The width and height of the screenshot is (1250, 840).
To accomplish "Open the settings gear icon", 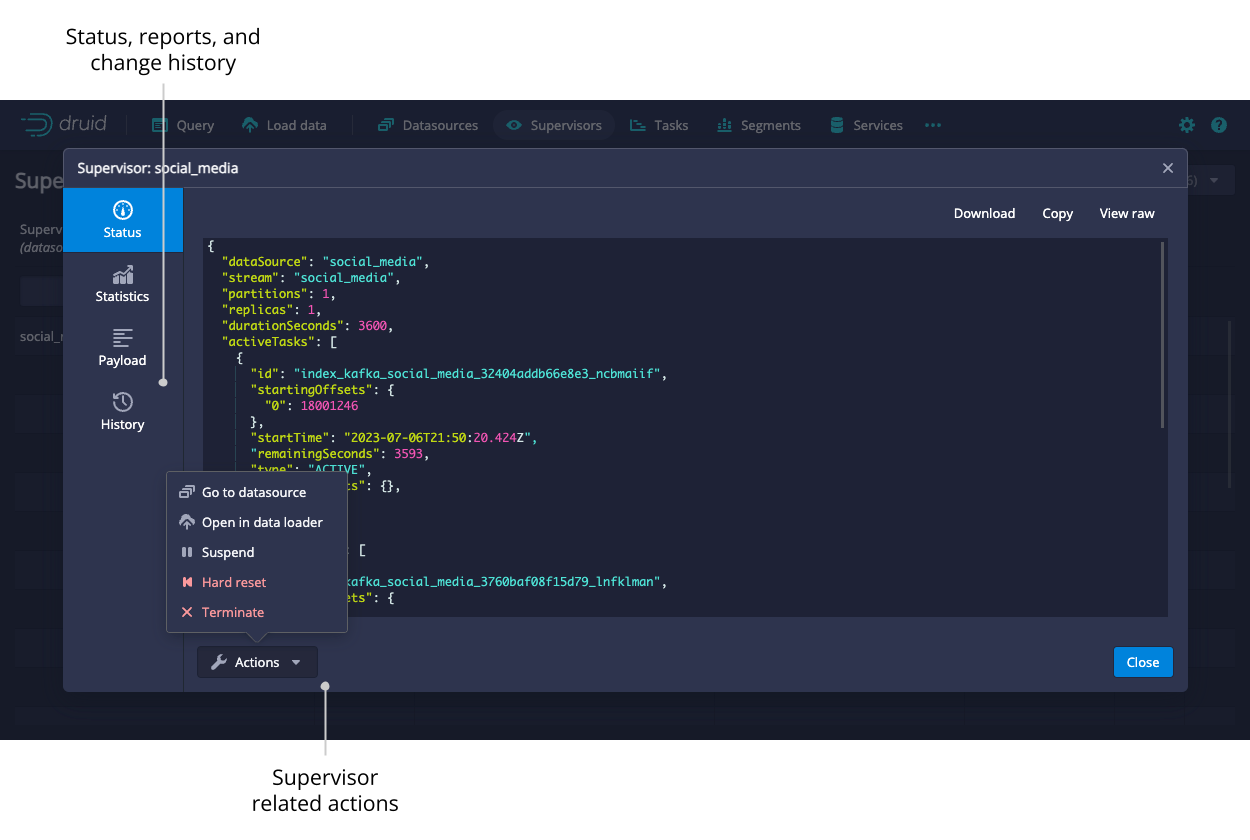I will (1186, 125).
